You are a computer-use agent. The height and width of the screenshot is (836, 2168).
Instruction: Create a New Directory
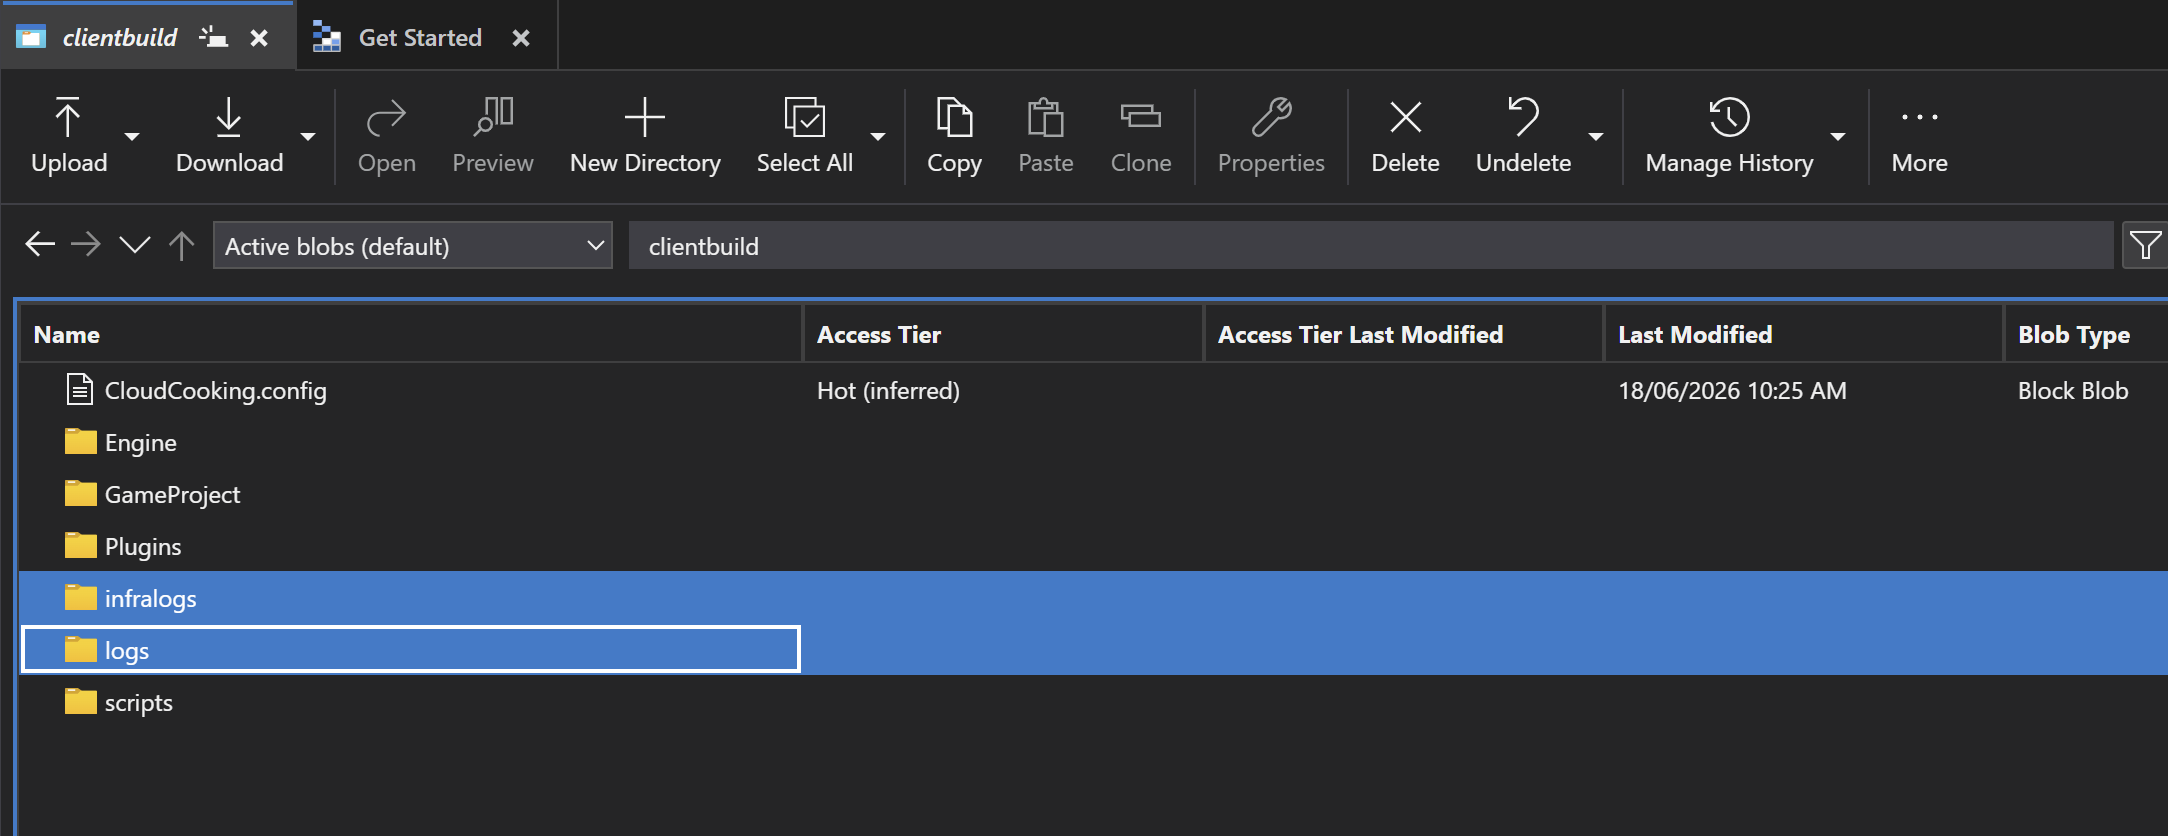click(x=645, y=136)
